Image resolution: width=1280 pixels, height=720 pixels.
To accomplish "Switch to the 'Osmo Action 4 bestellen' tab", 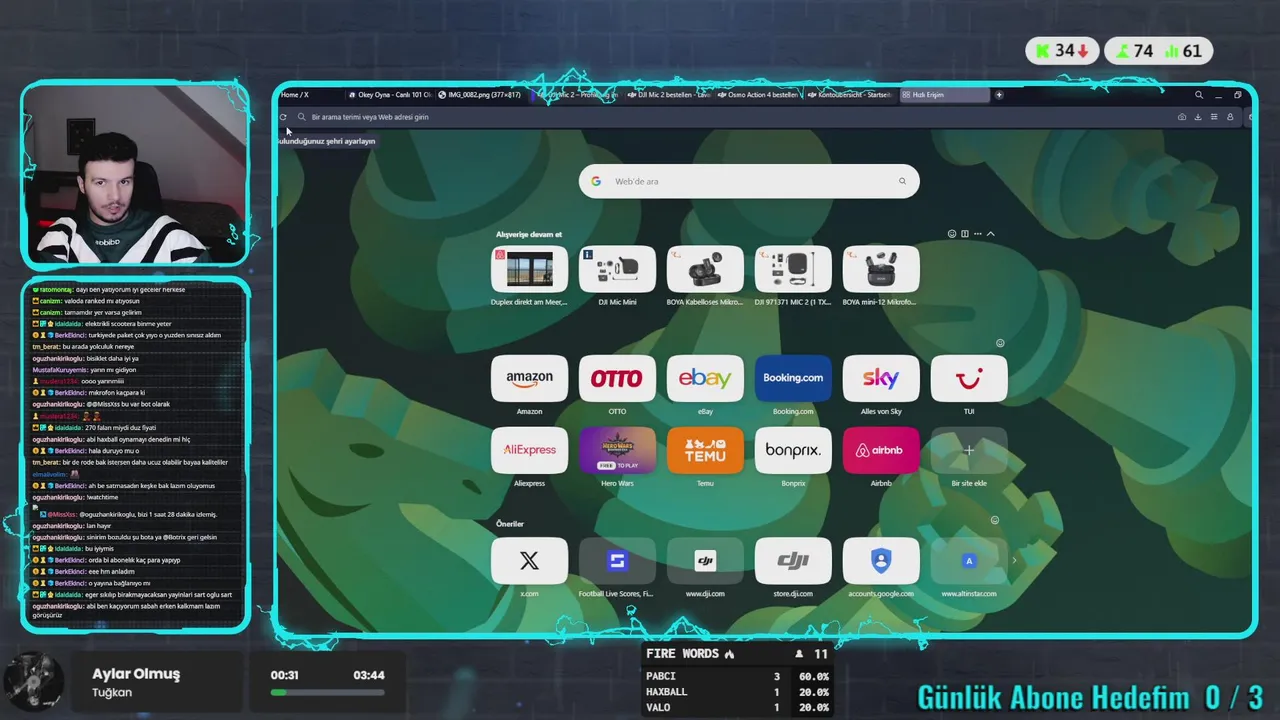I will (759, 95).
